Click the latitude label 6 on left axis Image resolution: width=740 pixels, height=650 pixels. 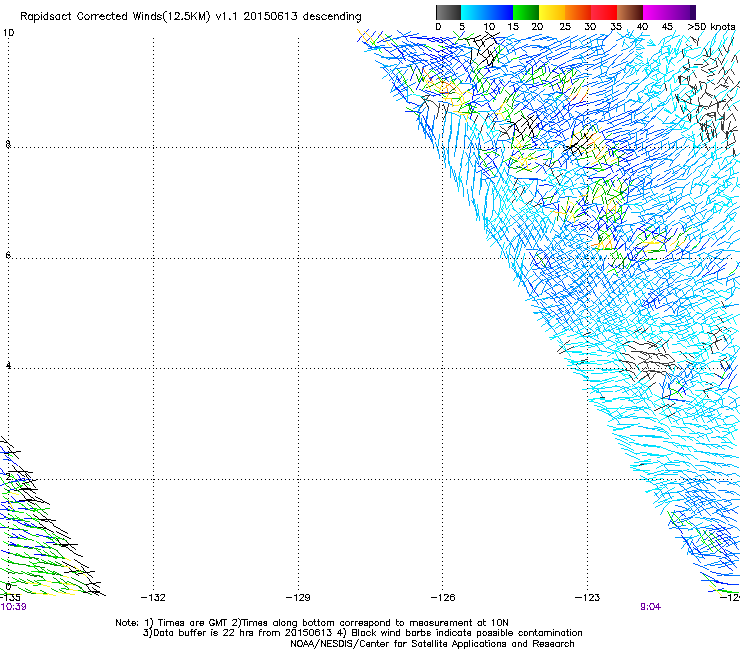click(x=8, y=255)
